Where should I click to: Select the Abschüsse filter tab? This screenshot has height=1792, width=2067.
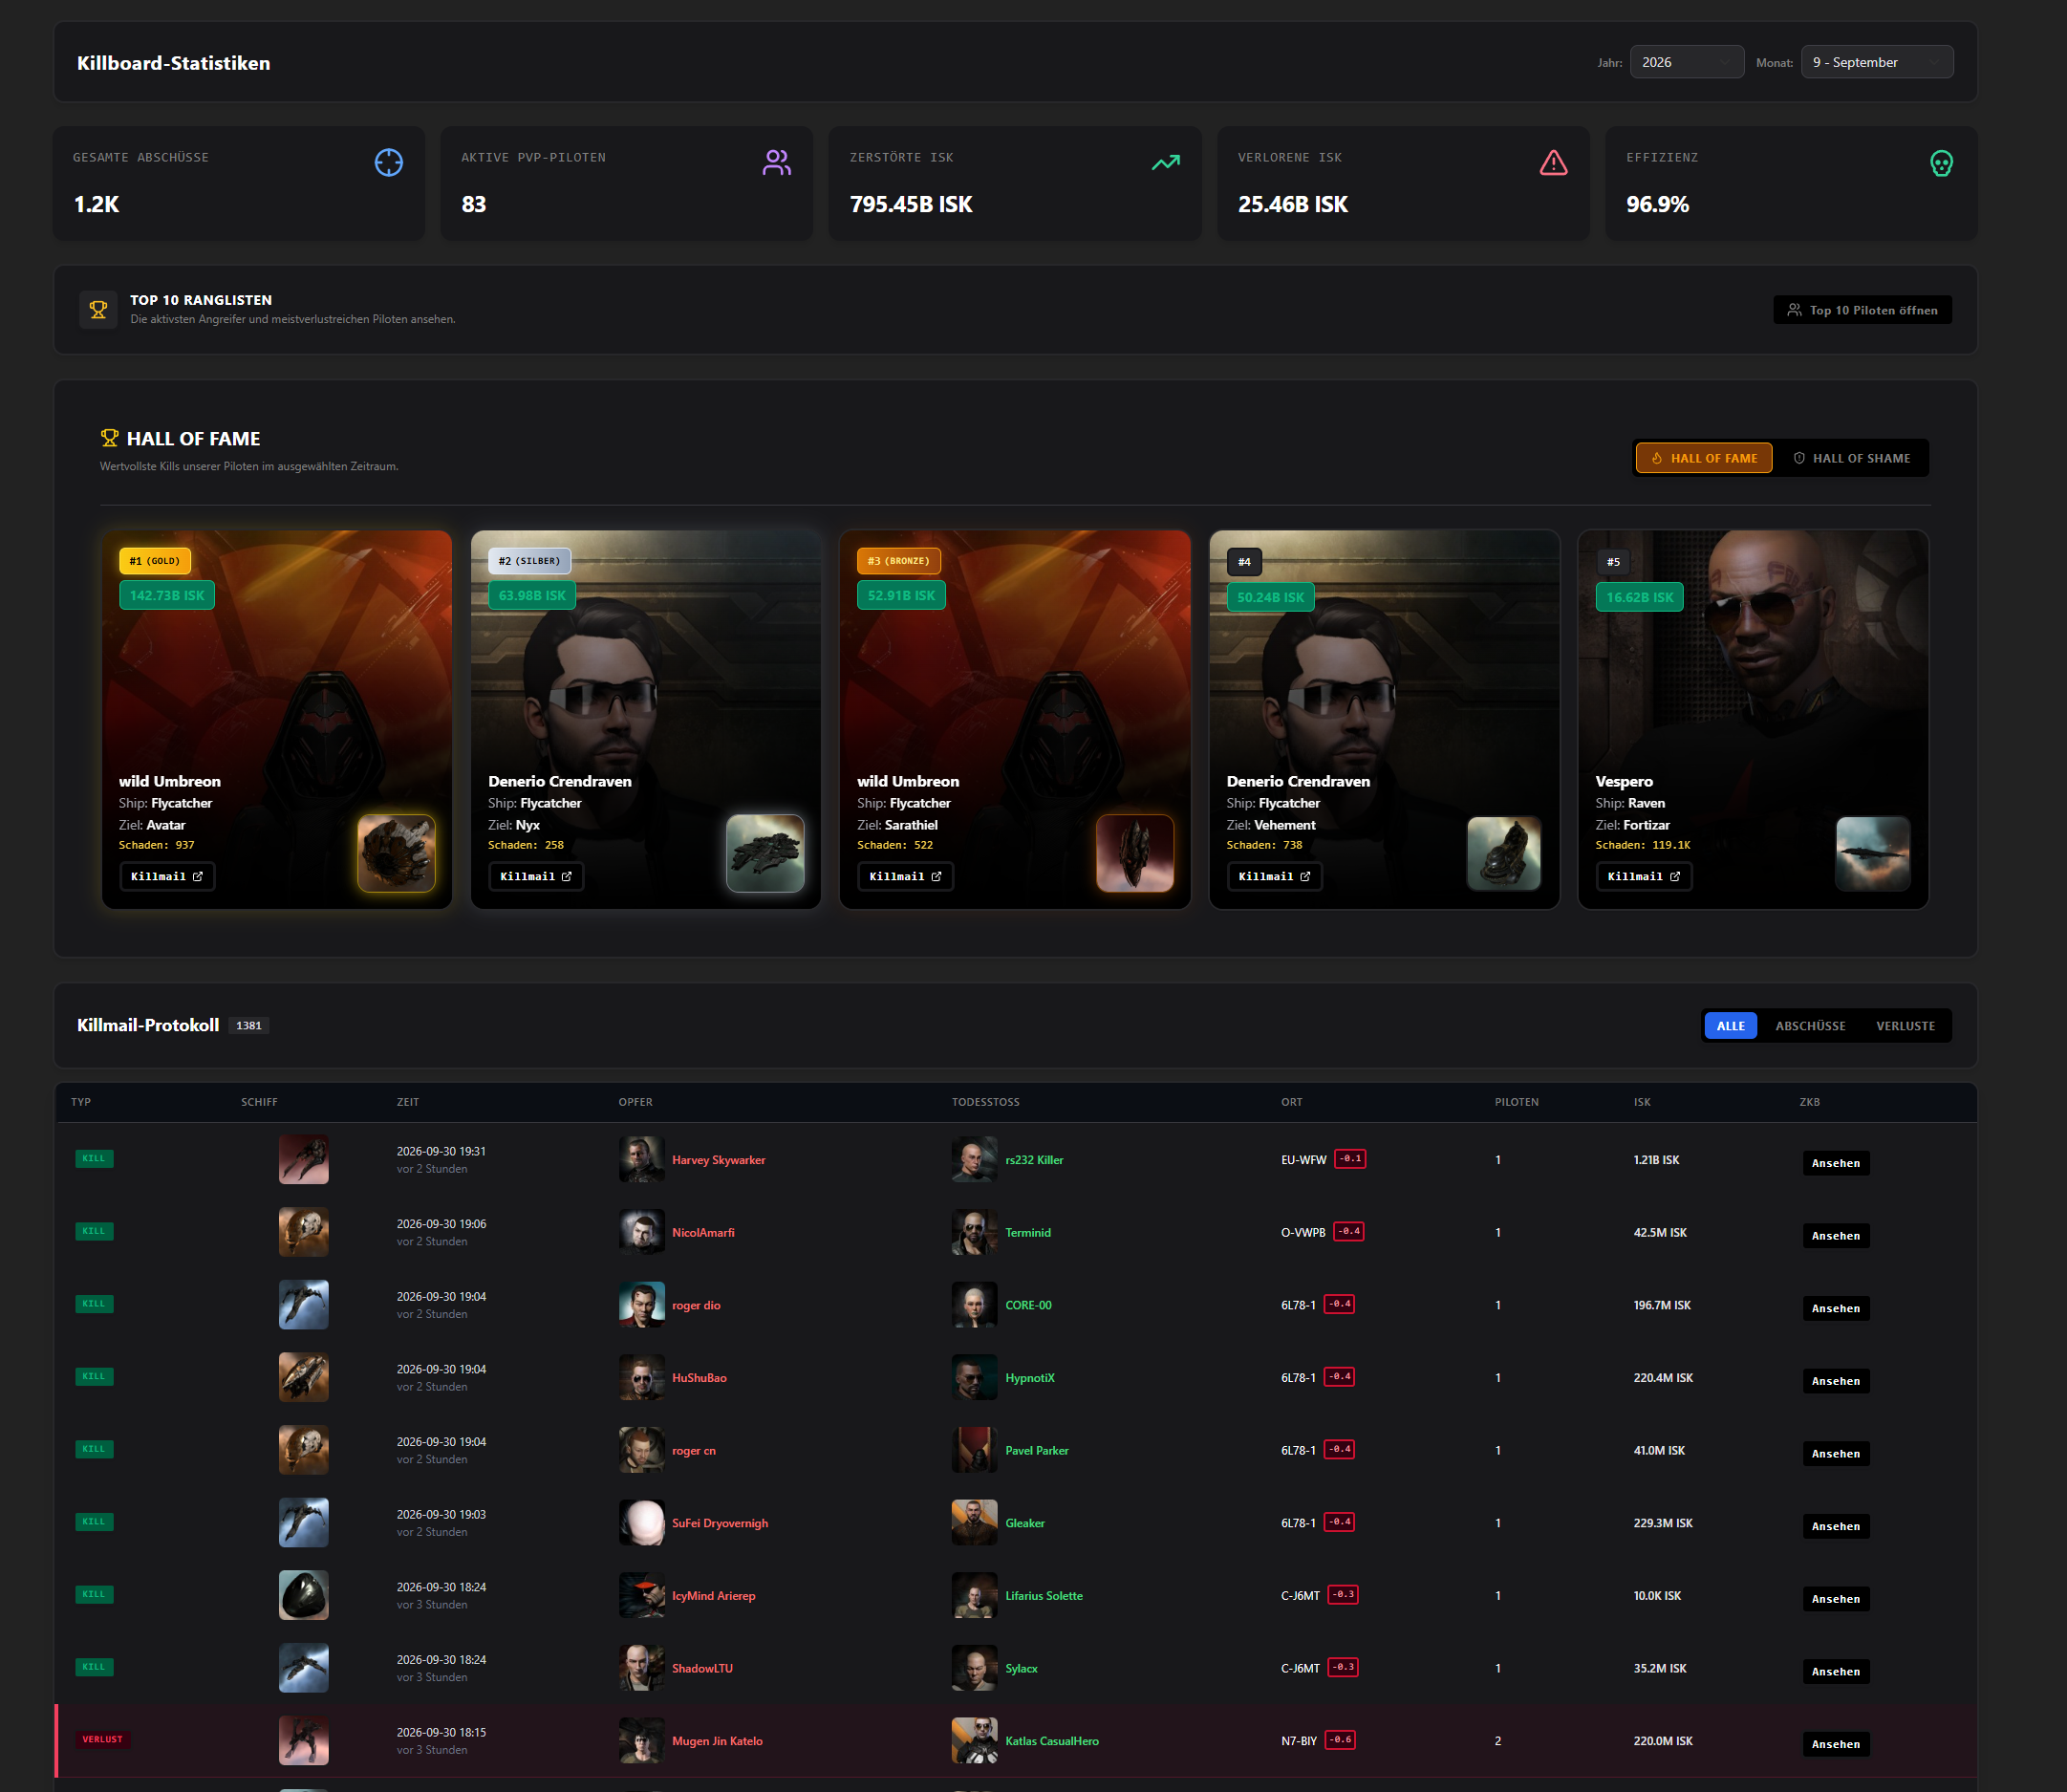pyautogui.click(x=1810, y=1026)
